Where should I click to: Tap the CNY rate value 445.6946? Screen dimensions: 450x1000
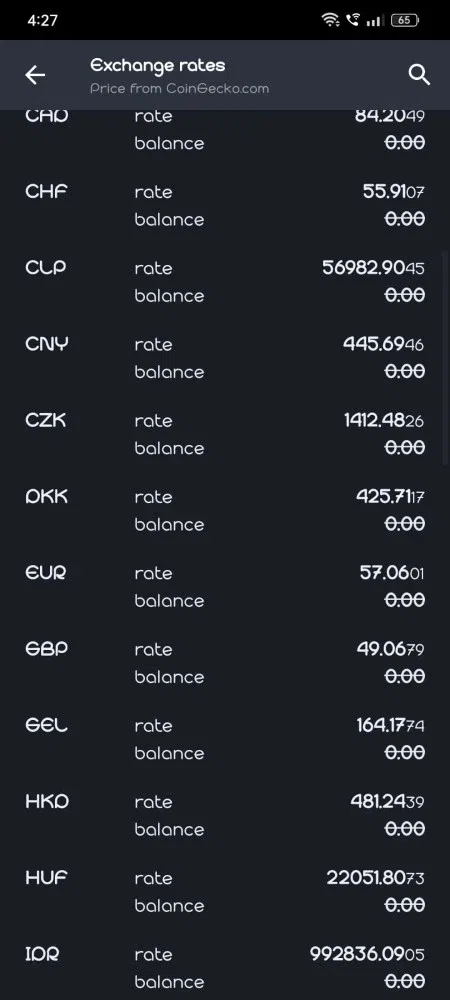point(384,344)
